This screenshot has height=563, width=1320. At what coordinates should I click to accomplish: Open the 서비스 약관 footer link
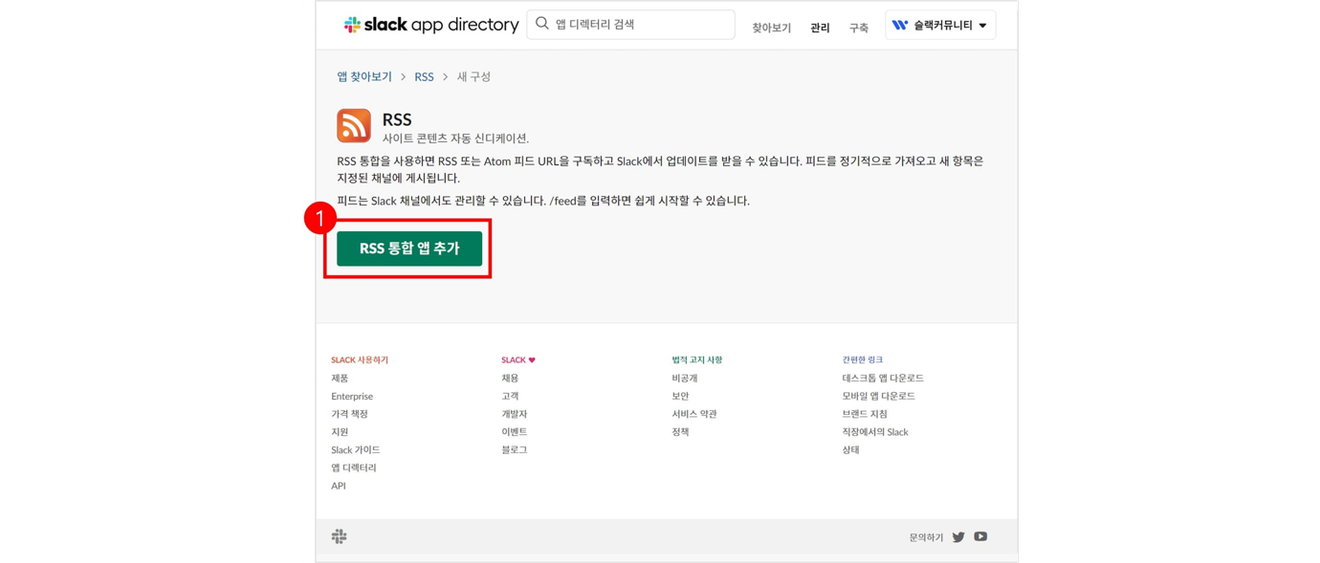point(694,414)
